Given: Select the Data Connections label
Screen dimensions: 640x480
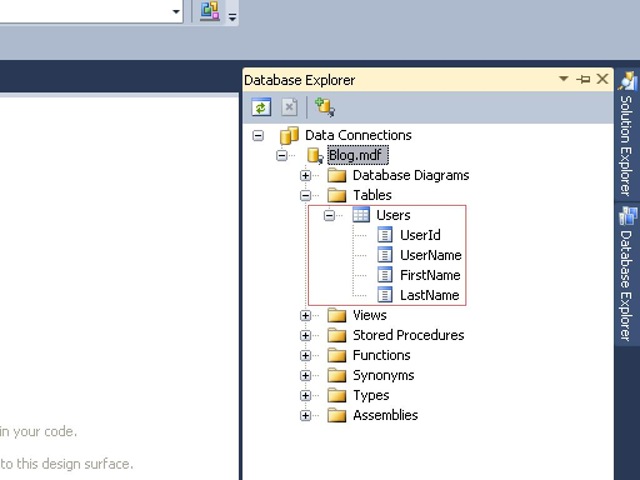Looking at the screenshot, I should pyautogui.click(x=358, y=135).
